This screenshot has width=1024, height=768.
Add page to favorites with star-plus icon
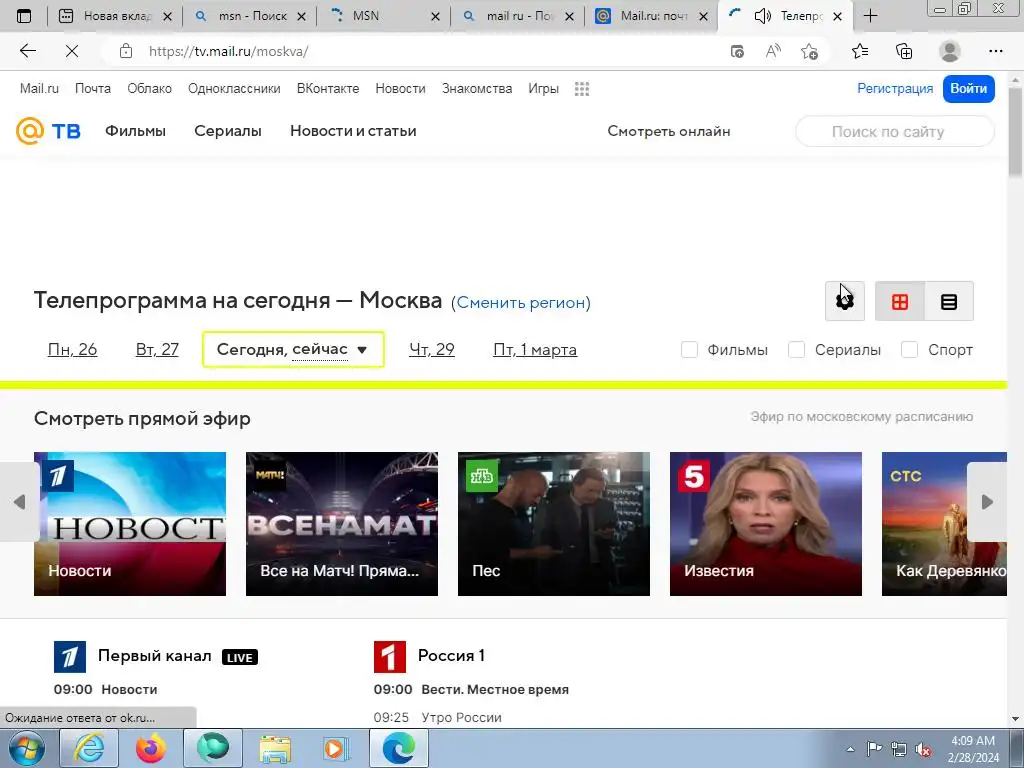tap(809, 51)
